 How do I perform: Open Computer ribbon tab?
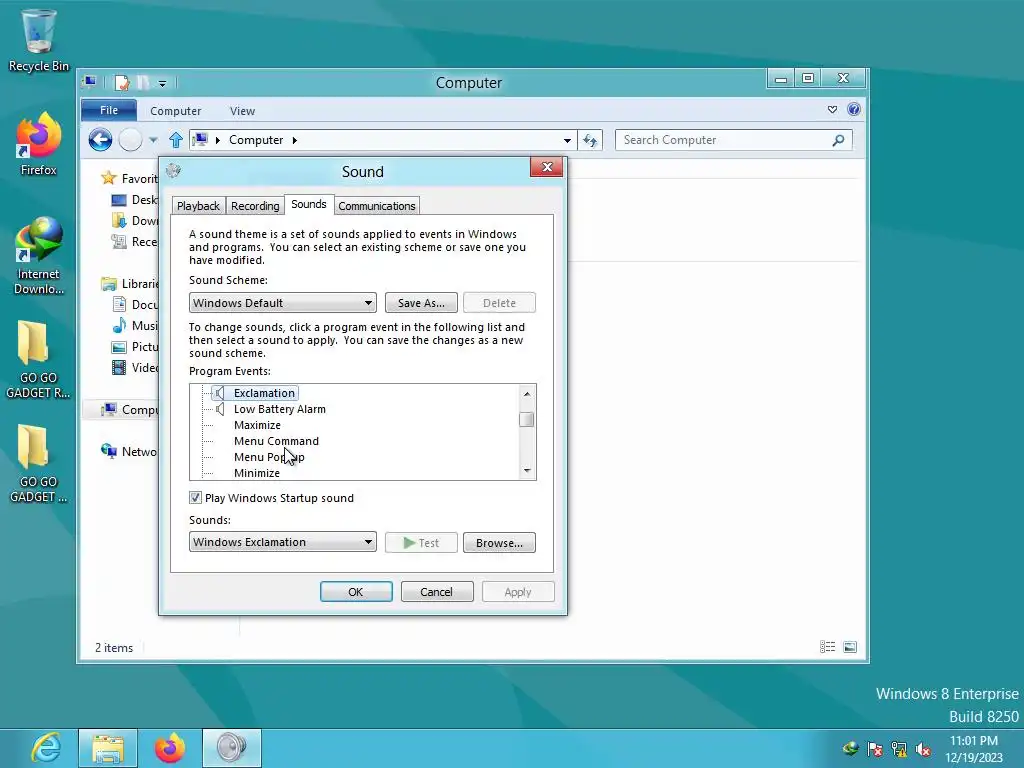click(x=176, y=111)
